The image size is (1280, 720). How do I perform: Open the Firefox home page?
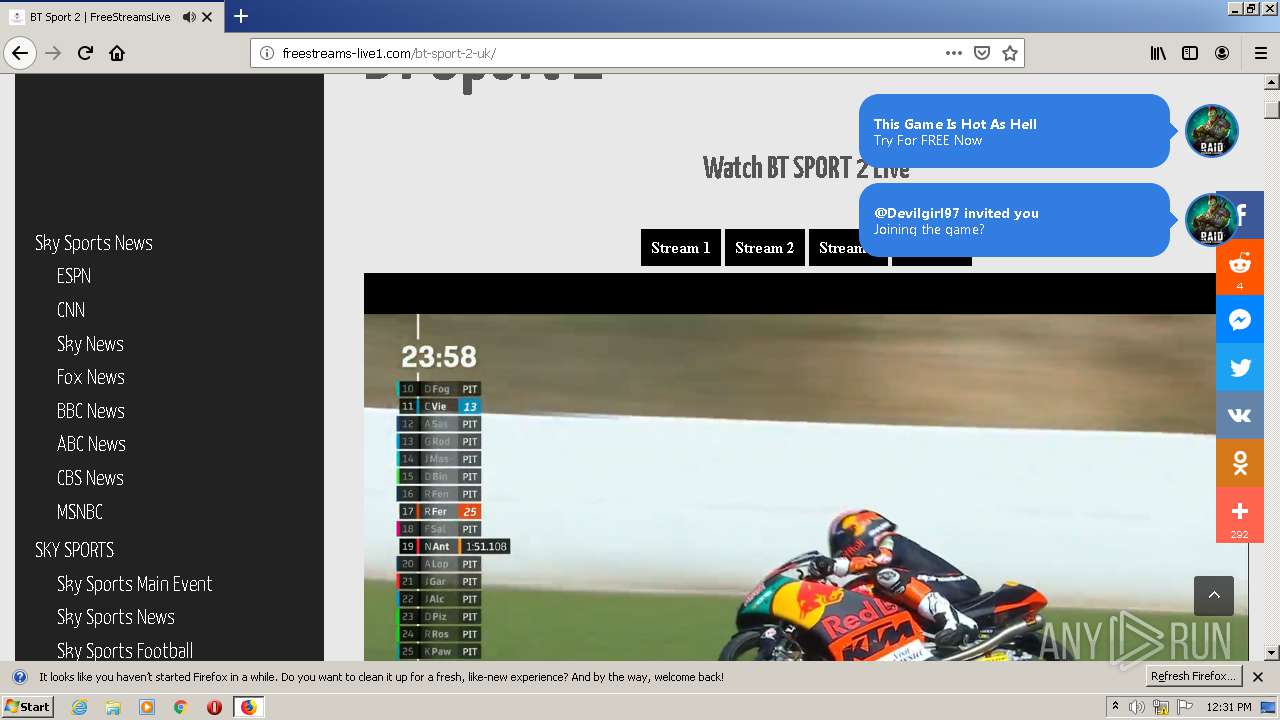pos(117,53)
